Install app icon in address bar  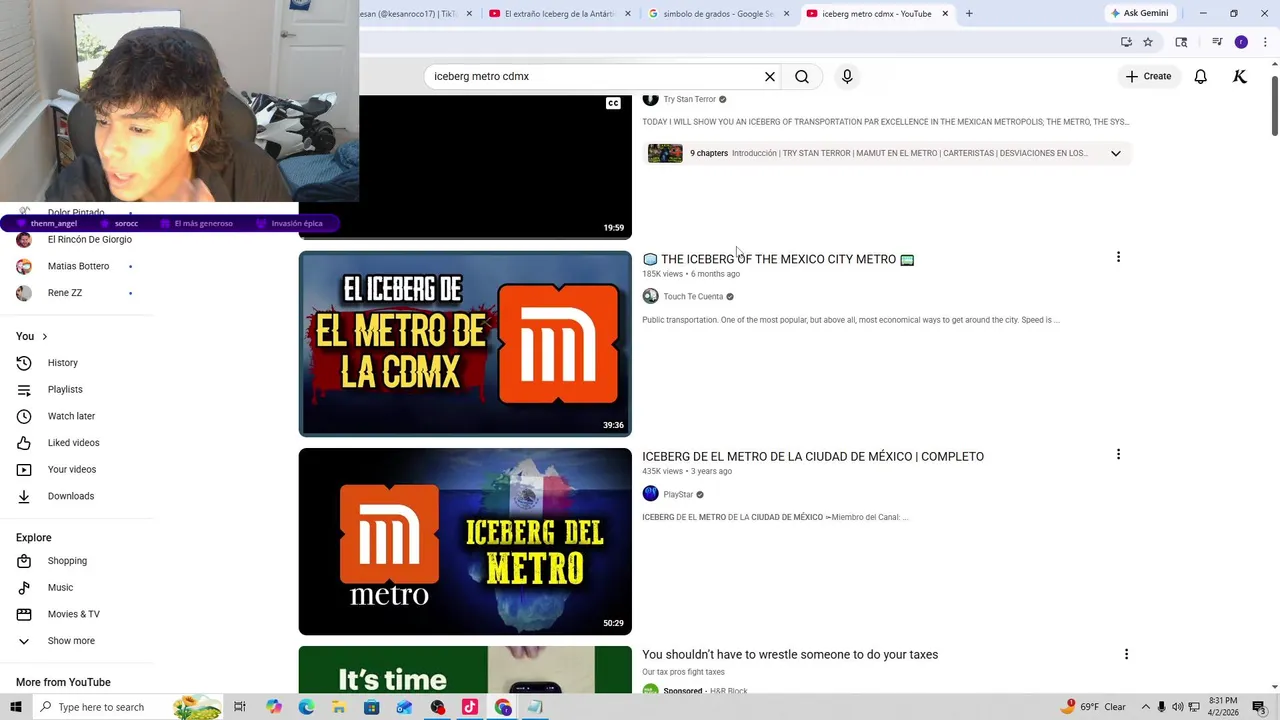click(1126, 42)
